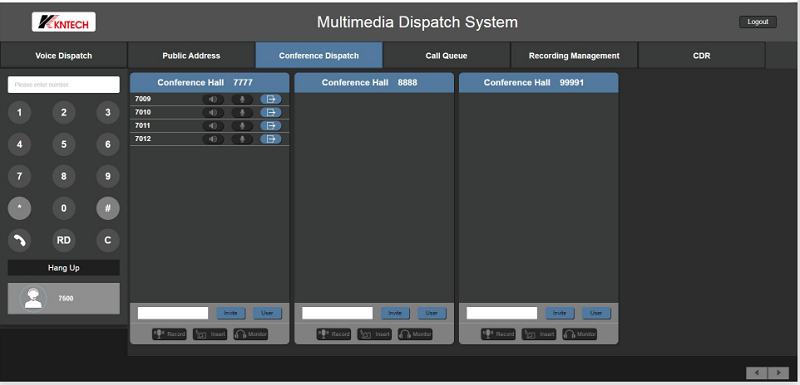Viewport: 800px width, 385px height.
Task: Open the Recording Management tab
Action: point(574,56)
